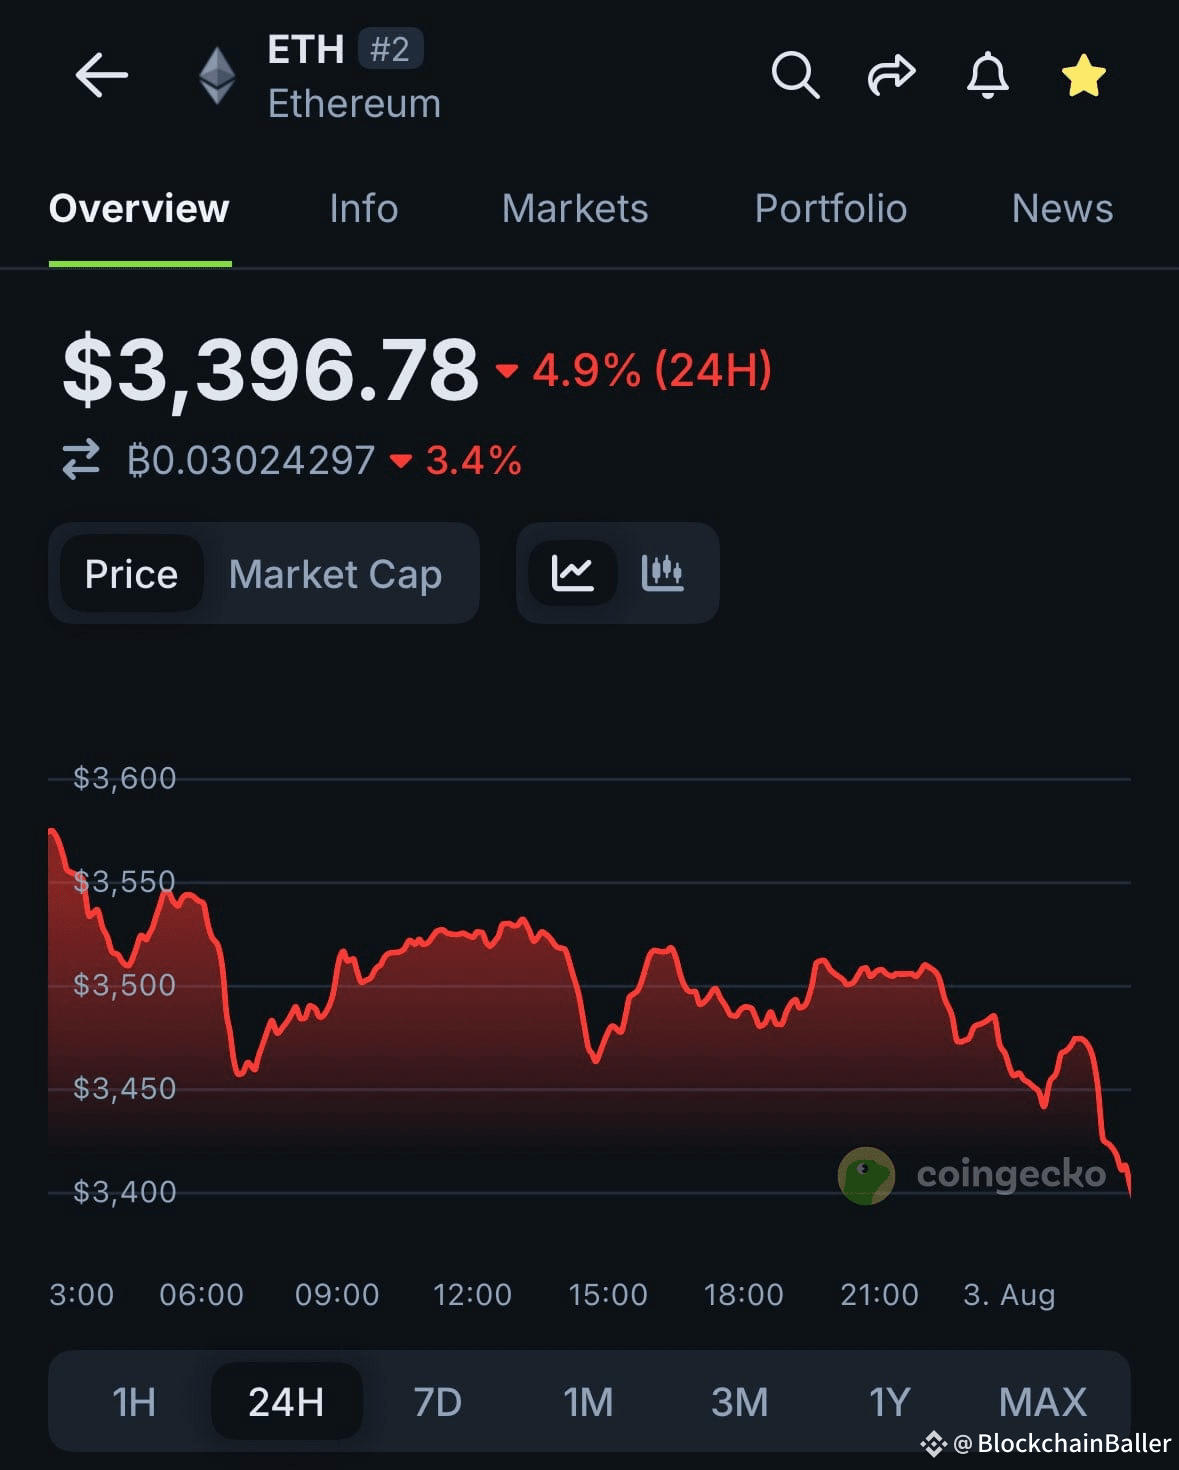Open price alert bell icon
Screen dimensions: 1179x1470
click(987, 75)
